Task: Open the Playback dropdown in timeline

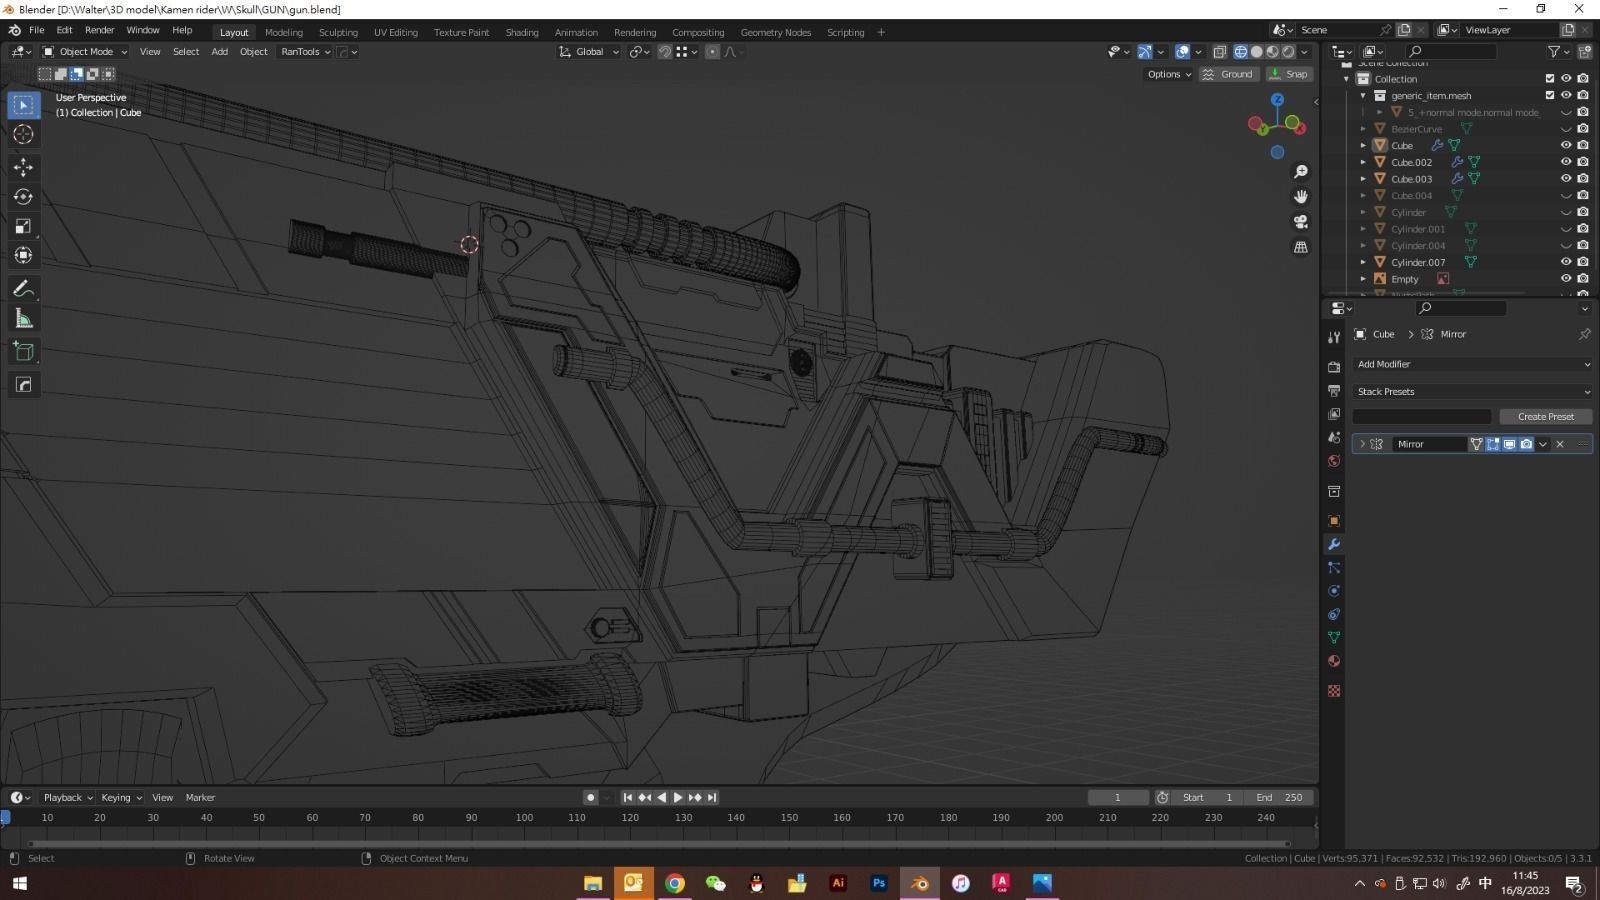Action: (x=68, y=798)
